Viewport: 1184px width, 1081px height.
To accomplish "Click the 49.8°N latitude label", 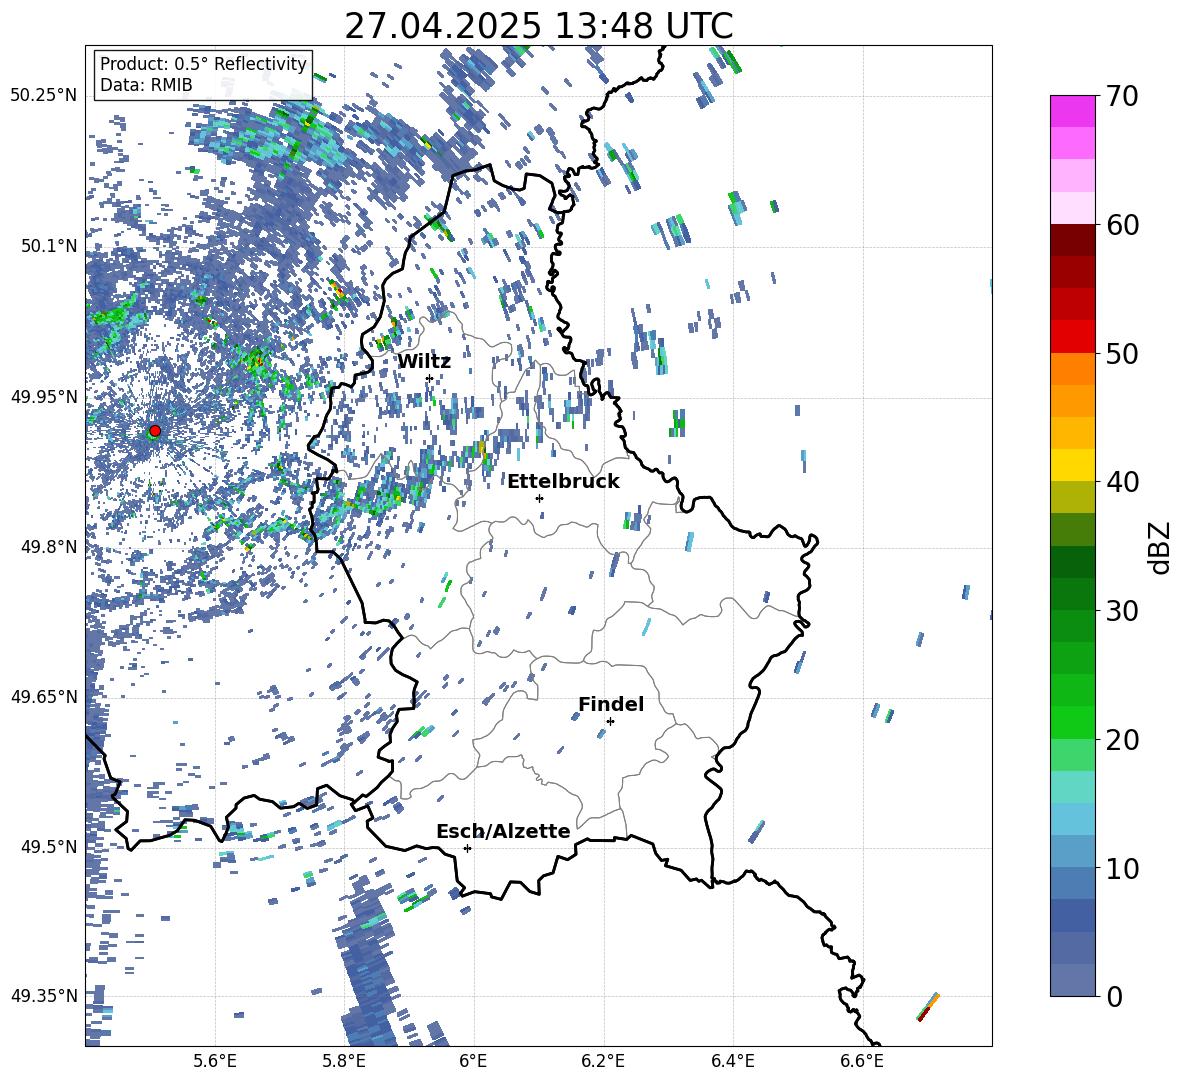I will click(49, 547).
